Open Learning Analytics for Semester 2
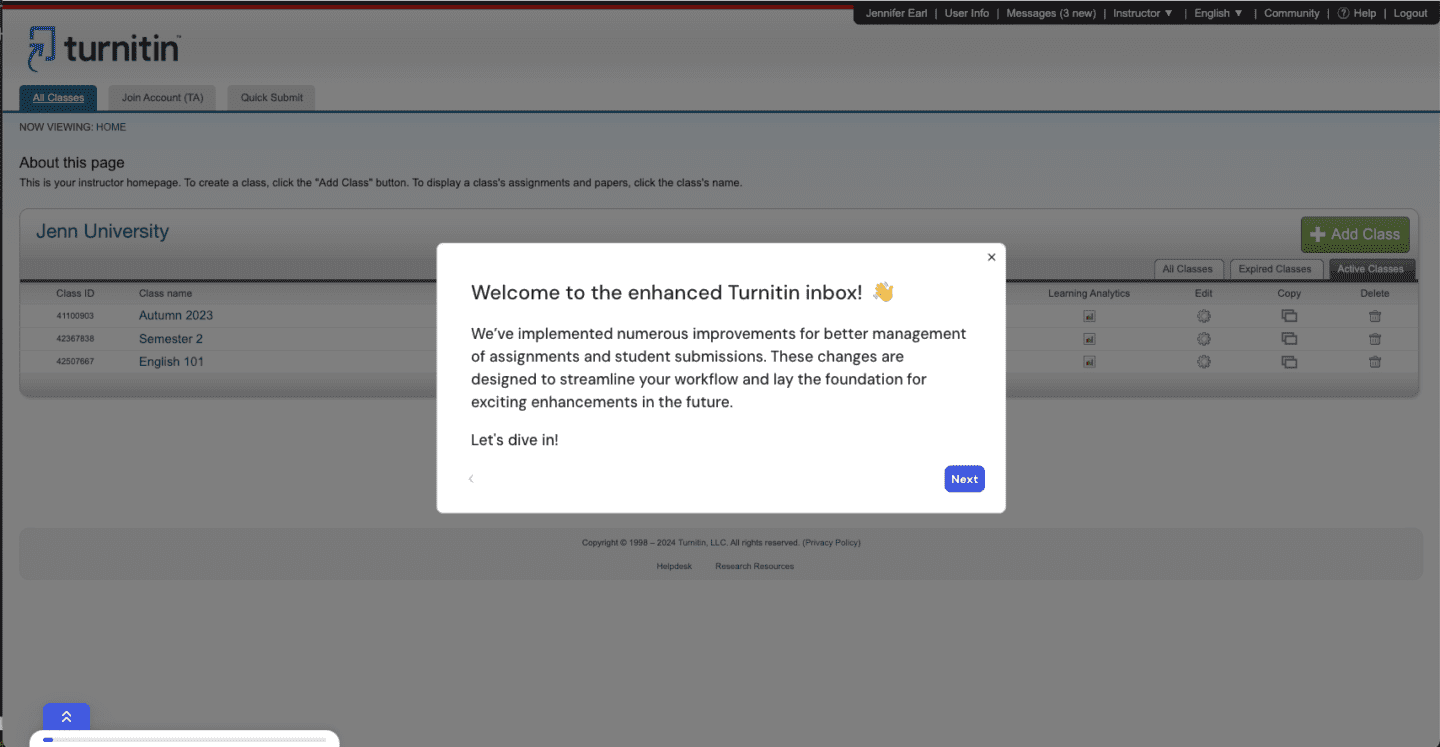 pos(1089,339)
